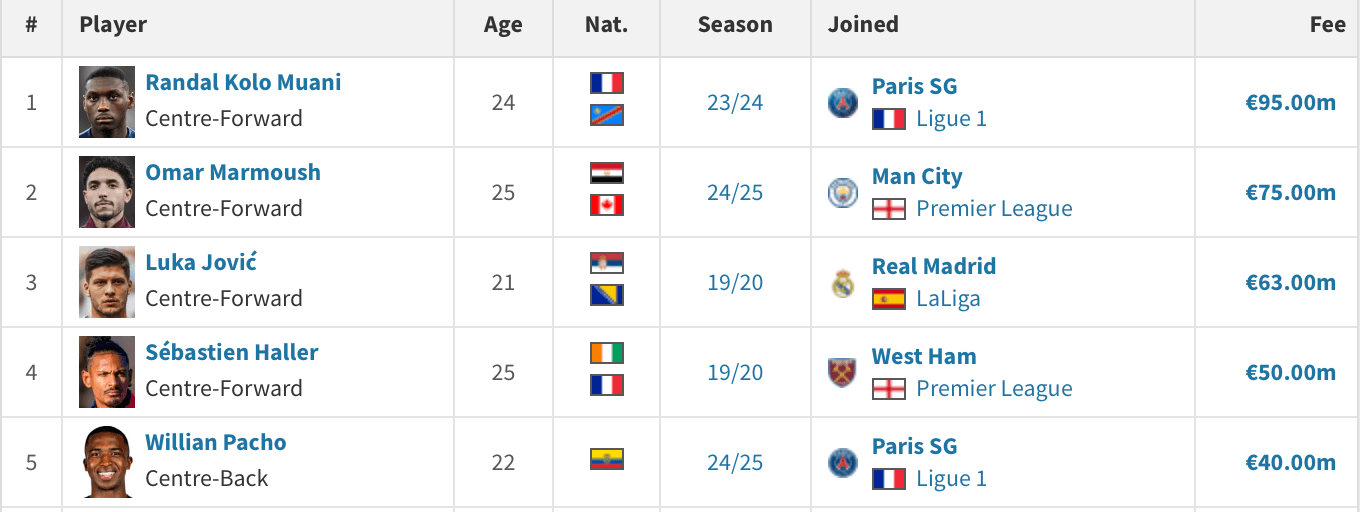Click the Serbia flag in Luka Jović's row
The image size is (1360, 512).
(x=607, y=263)
